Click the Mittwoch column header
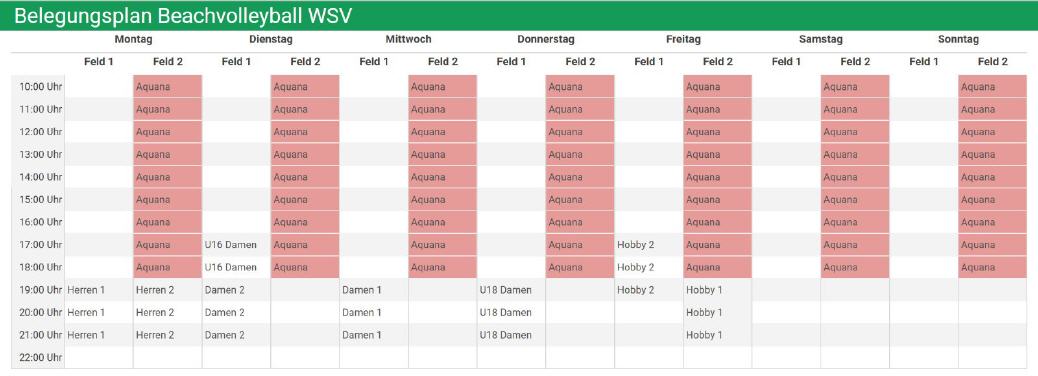 point(408,39)
